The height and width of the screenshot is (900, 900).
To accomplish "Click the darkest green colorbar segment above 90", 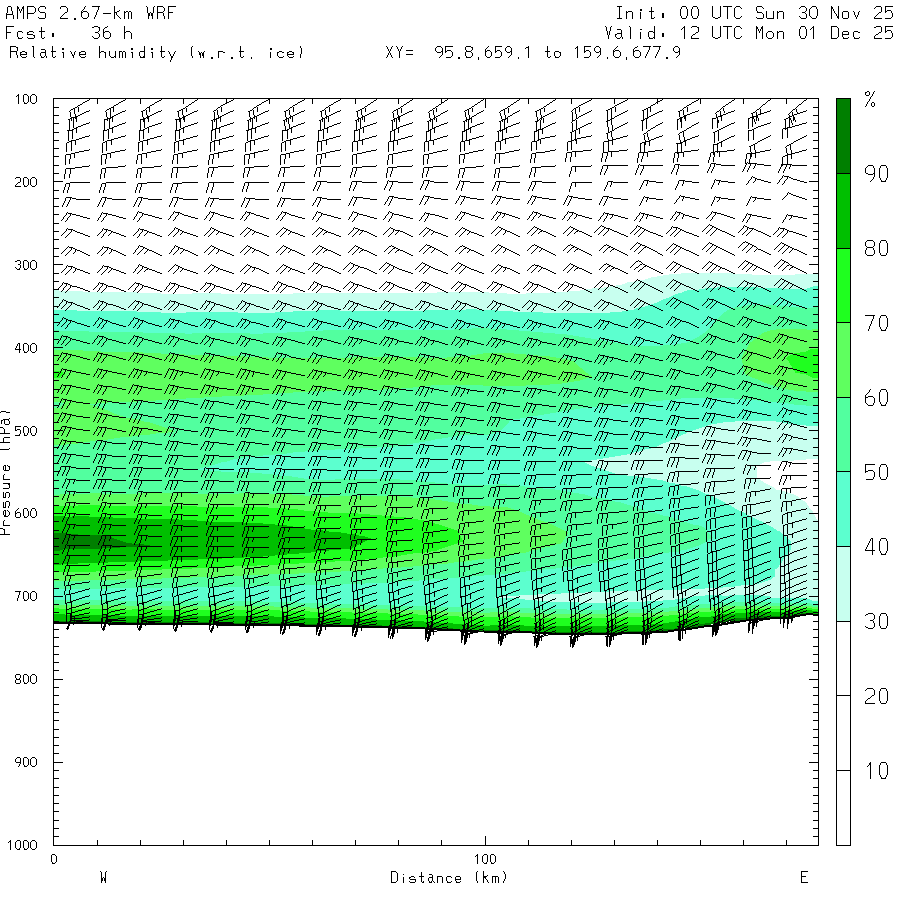I will tap(843, 136).
